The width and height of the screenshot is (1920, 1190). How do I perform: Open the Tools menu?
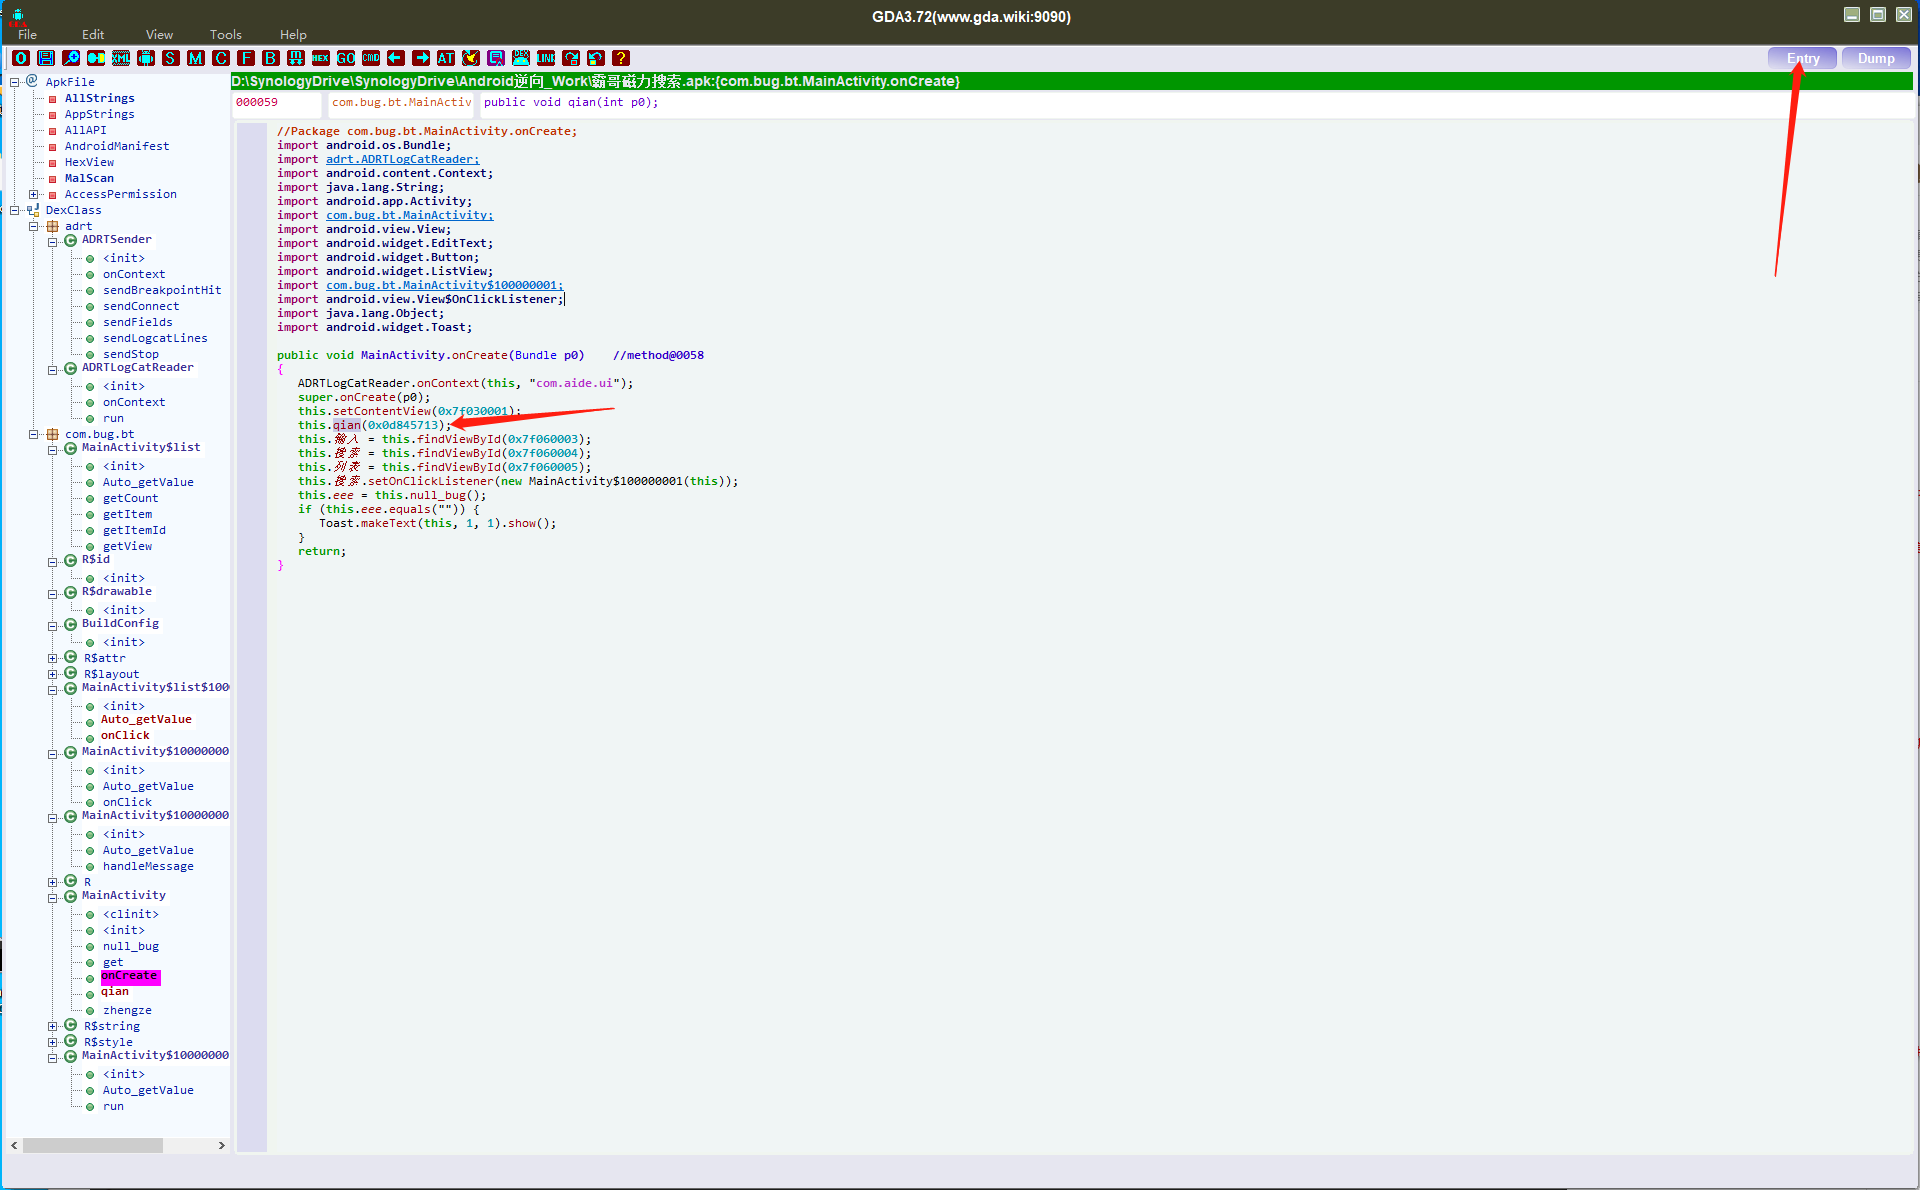pyautogui.click(x=224, y=34)
